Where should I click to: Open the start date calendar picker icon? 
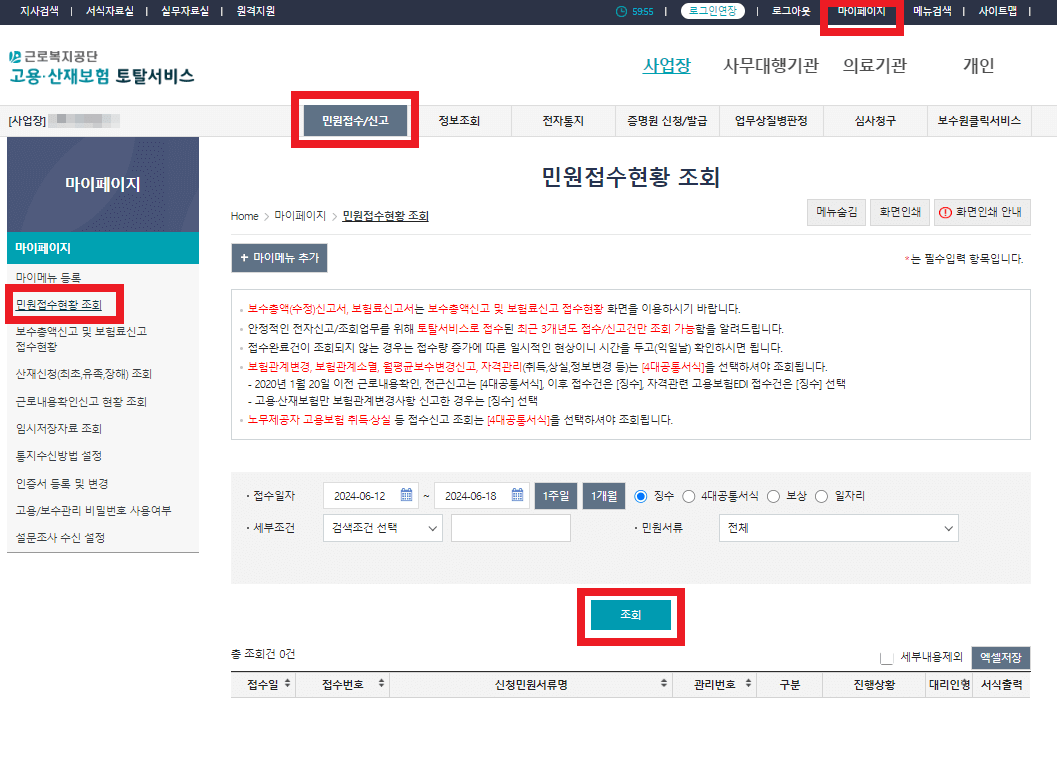pos(405,494)
